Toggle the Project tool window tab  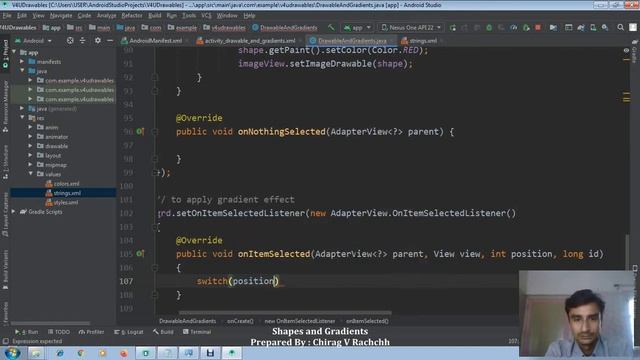point(5,53)
